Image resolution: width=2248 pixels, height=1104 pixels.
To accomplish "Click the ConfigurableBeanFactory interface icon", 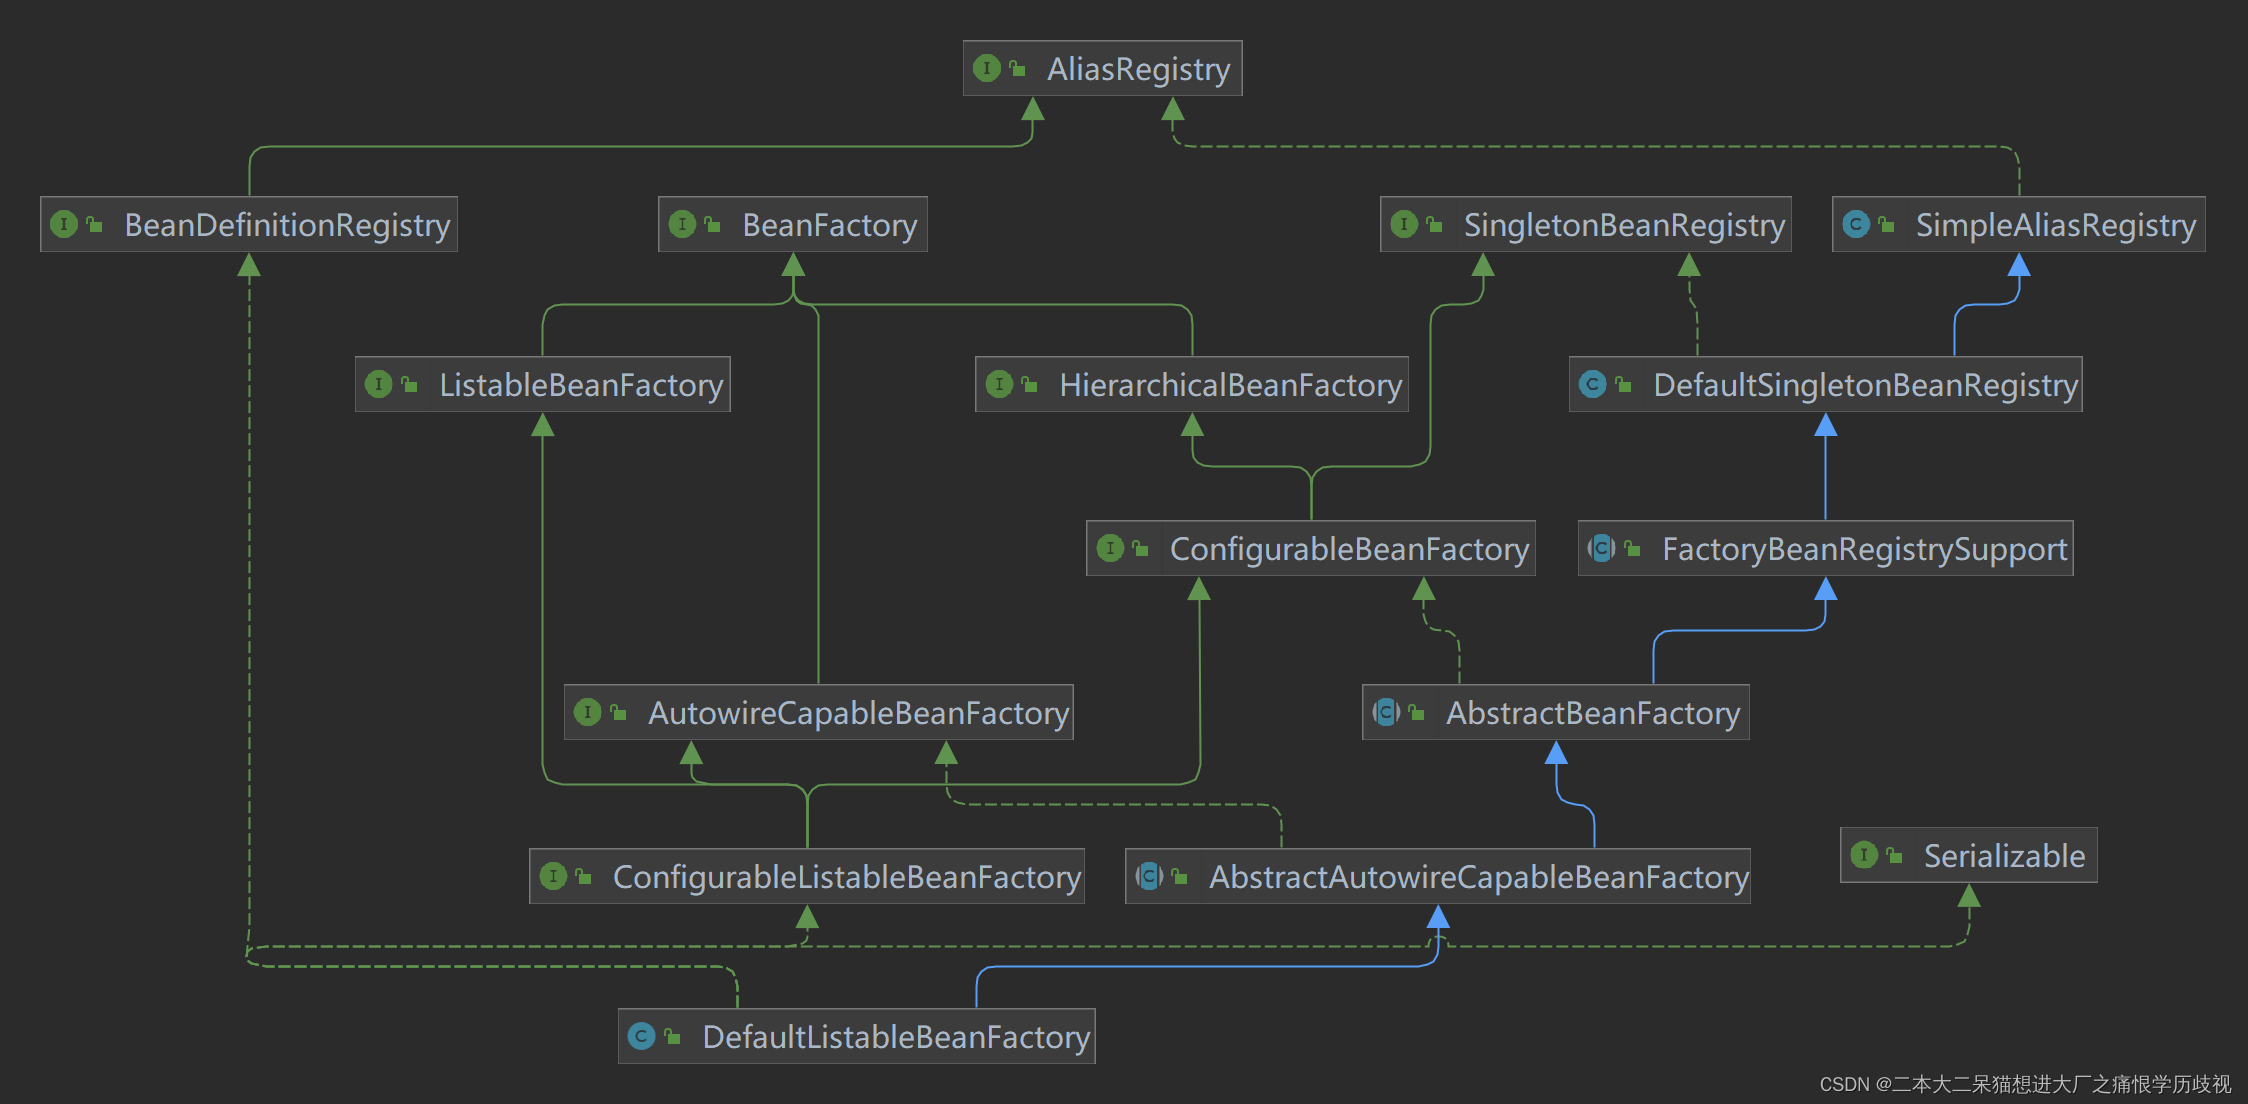I will click(1110, 548).
